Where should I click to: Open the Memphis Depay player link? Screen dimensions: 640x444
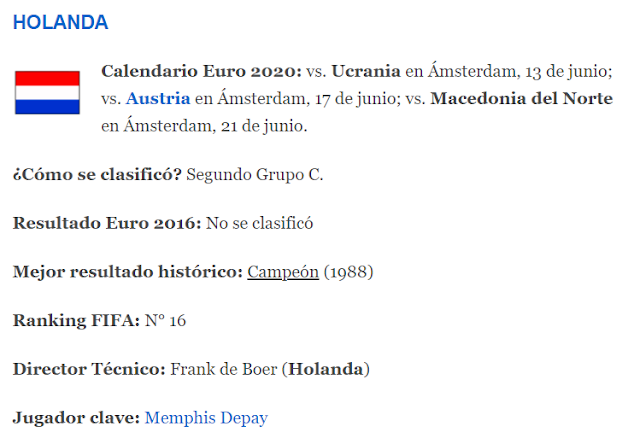(206, 418)
